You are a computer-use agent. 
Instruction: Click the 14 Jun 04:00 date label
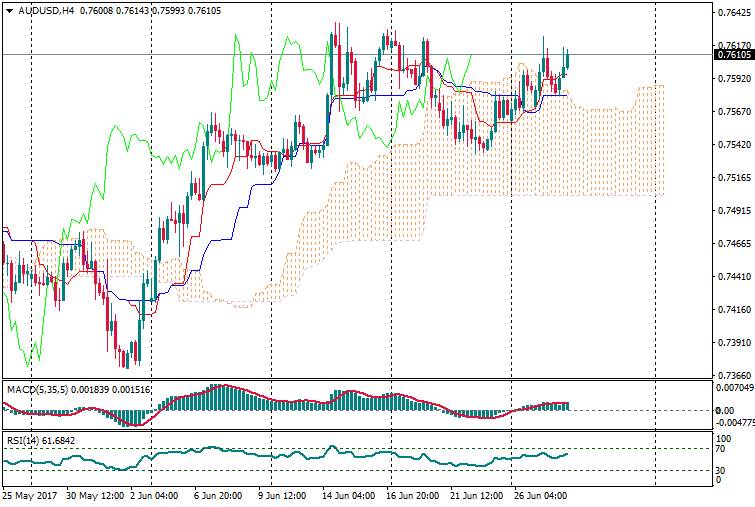coord(349,495)
